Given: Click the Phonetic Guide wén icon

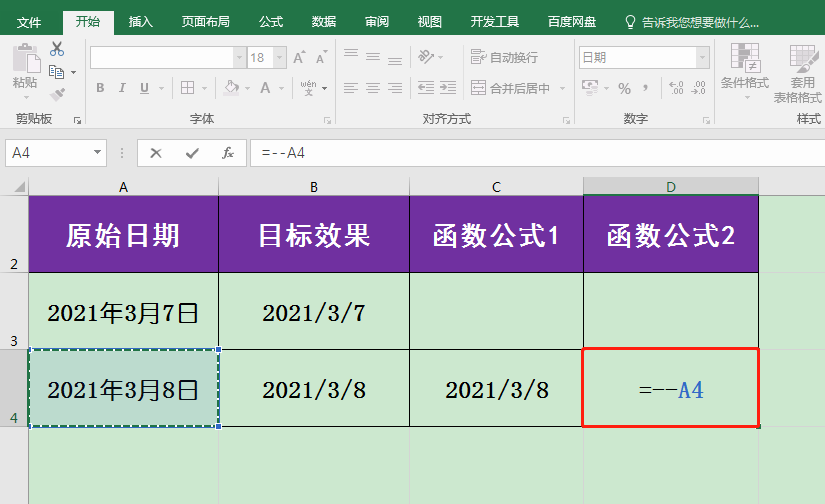Looking at the screenshot, I should tap(309, 88).
